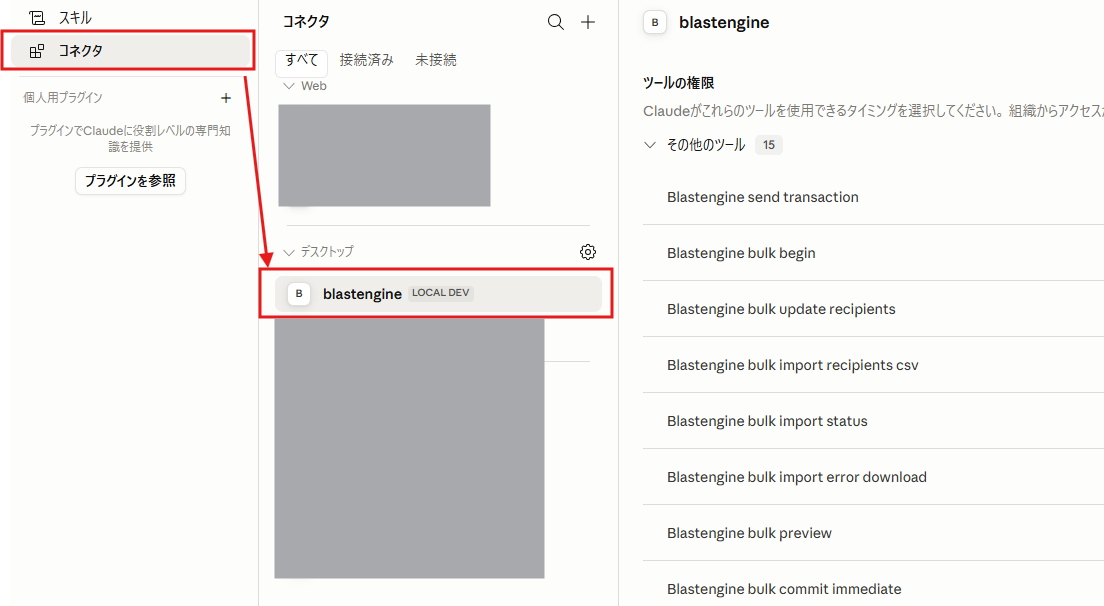Click the LOCAL DEV badge
Viewport: 1104px width, 606px height.
tap(441, 293)
